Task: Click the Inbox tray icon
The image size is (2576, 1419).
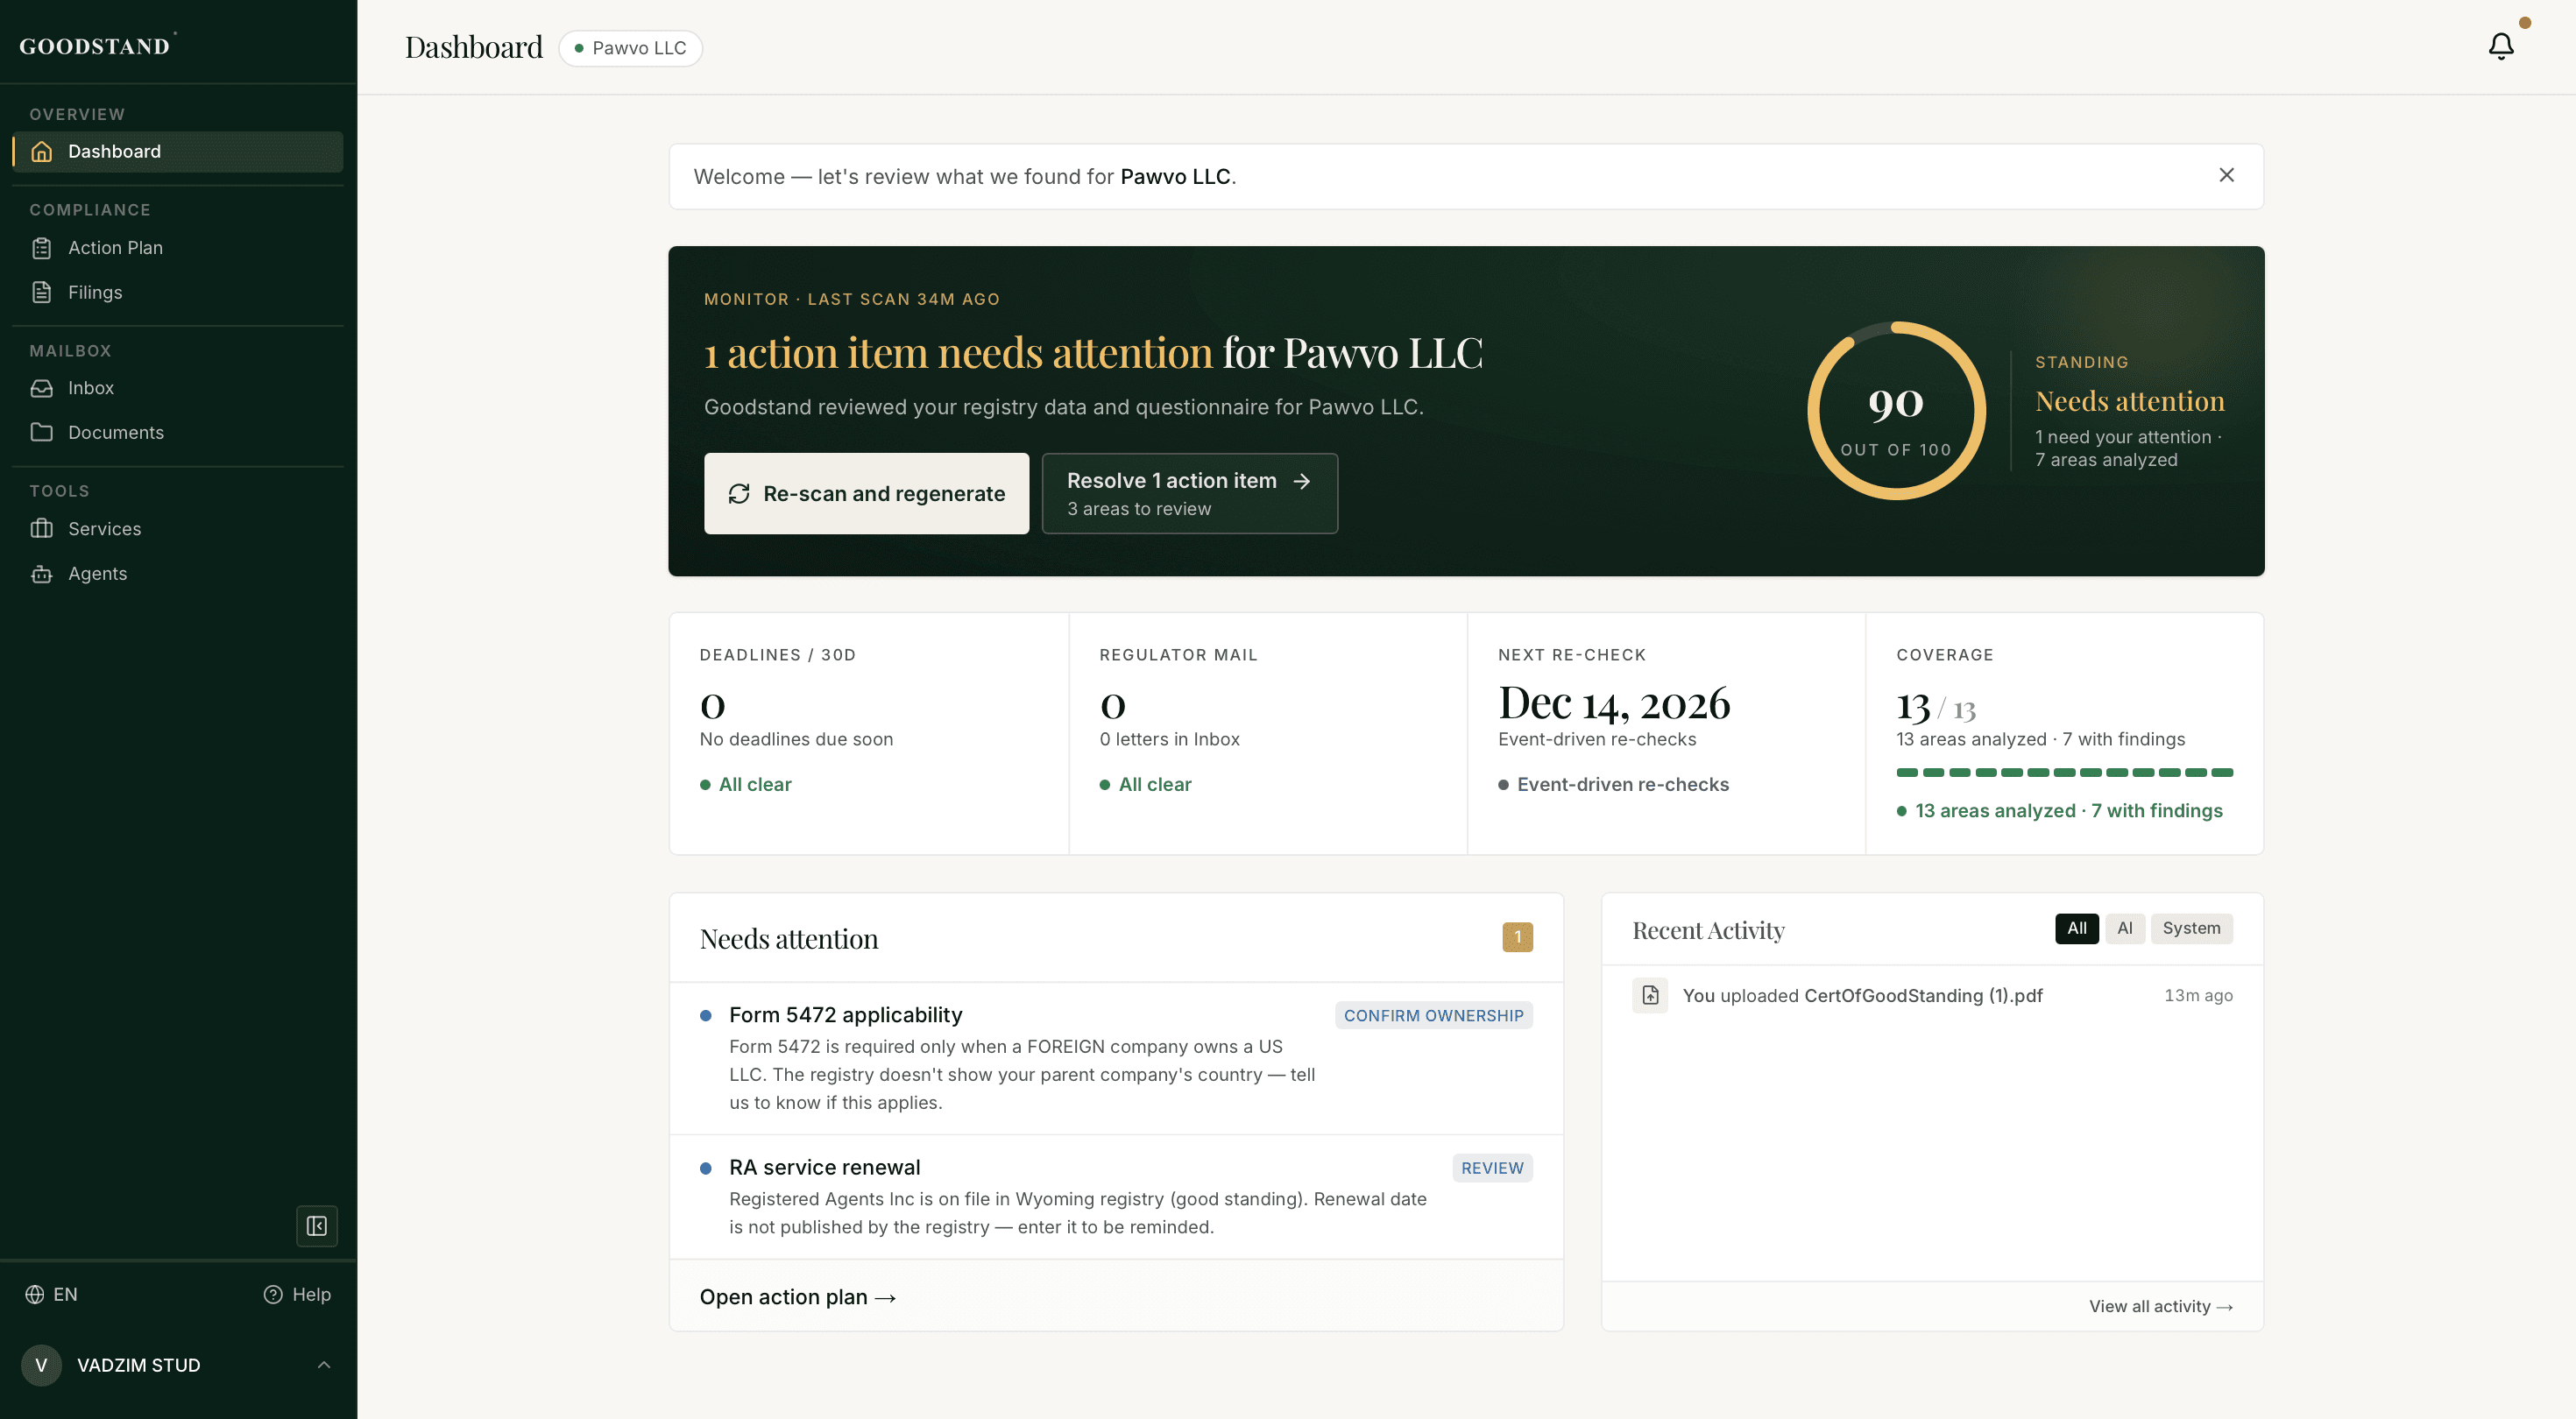Action: (x=41, y=388)
